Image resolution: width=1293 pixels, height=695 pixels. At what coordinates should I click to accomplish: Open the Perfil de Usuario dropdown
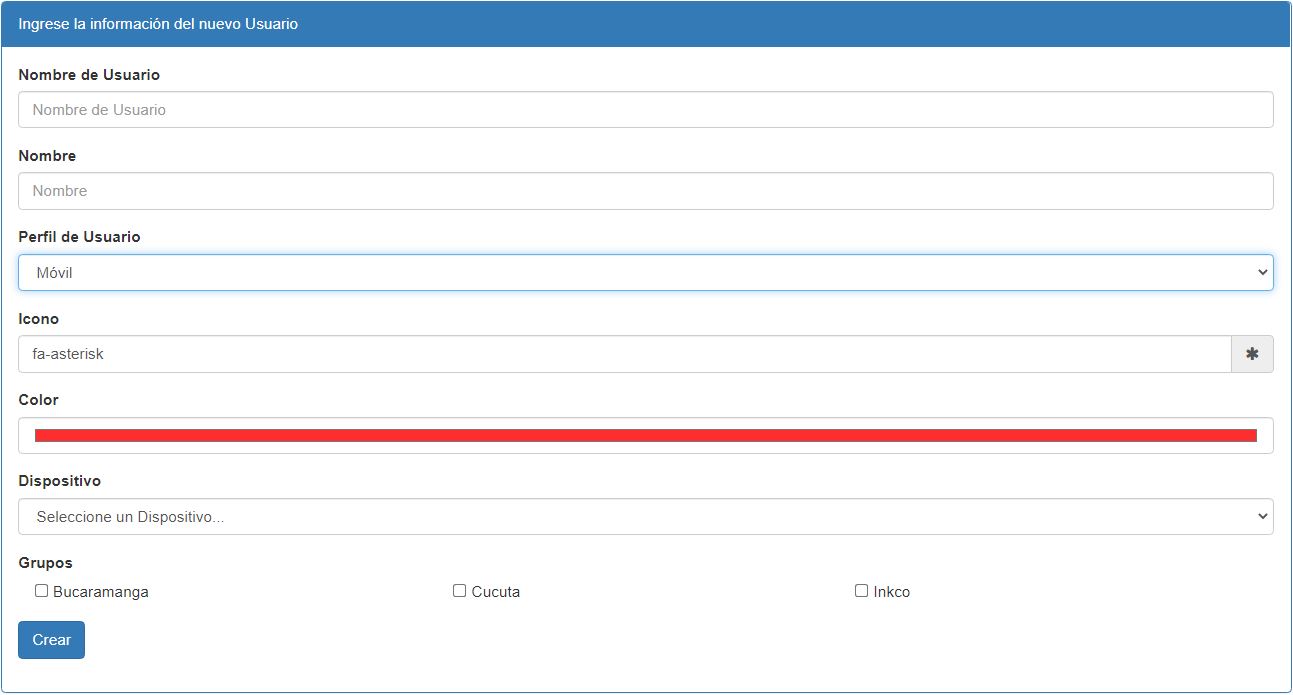pos(645,272)
